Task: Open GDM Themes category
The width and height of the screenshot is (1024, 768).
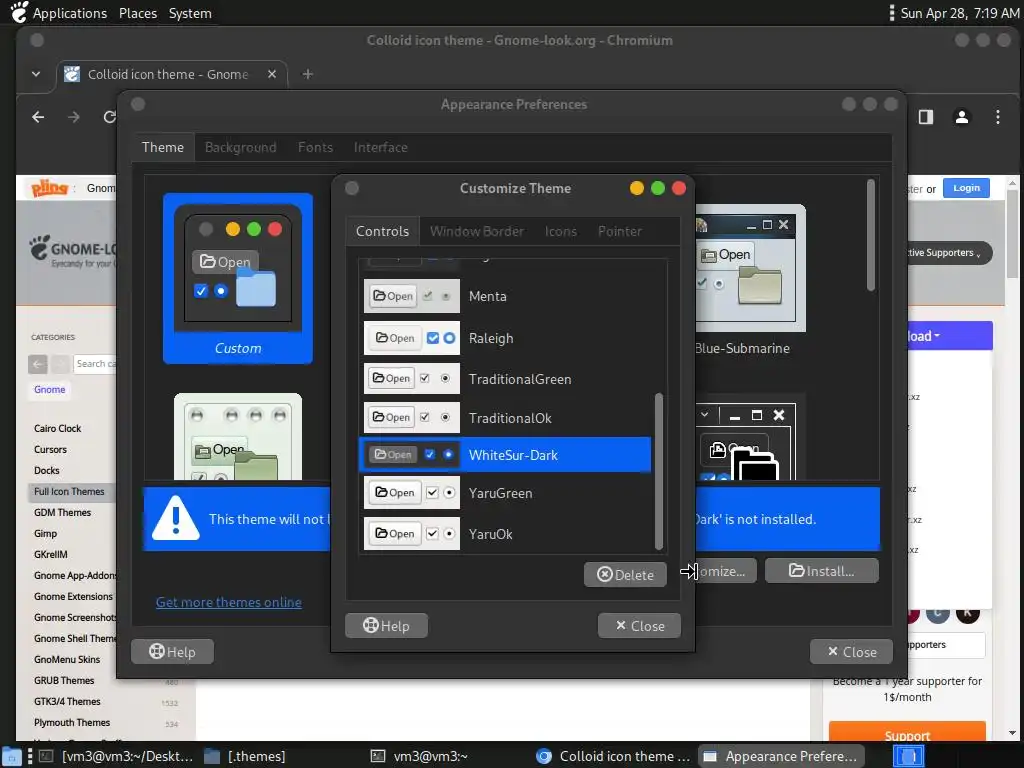Action: (x=63, y=512)
